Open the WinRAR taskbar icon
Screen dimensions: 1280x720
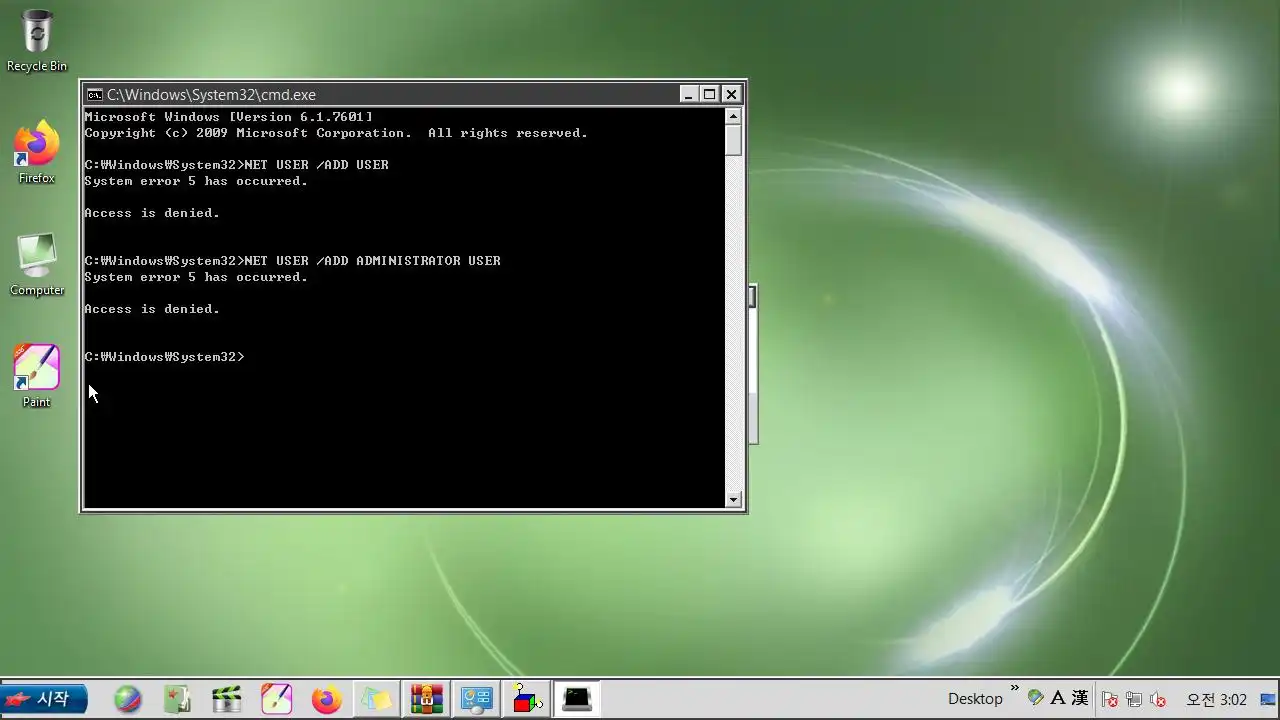click(427, 699)
